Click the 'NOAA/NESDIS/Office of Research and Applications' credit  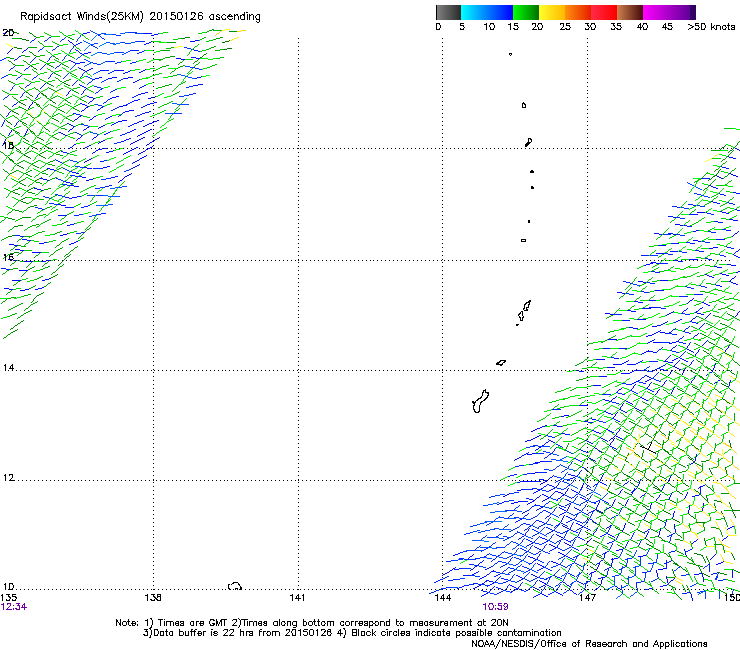point(589,644)
